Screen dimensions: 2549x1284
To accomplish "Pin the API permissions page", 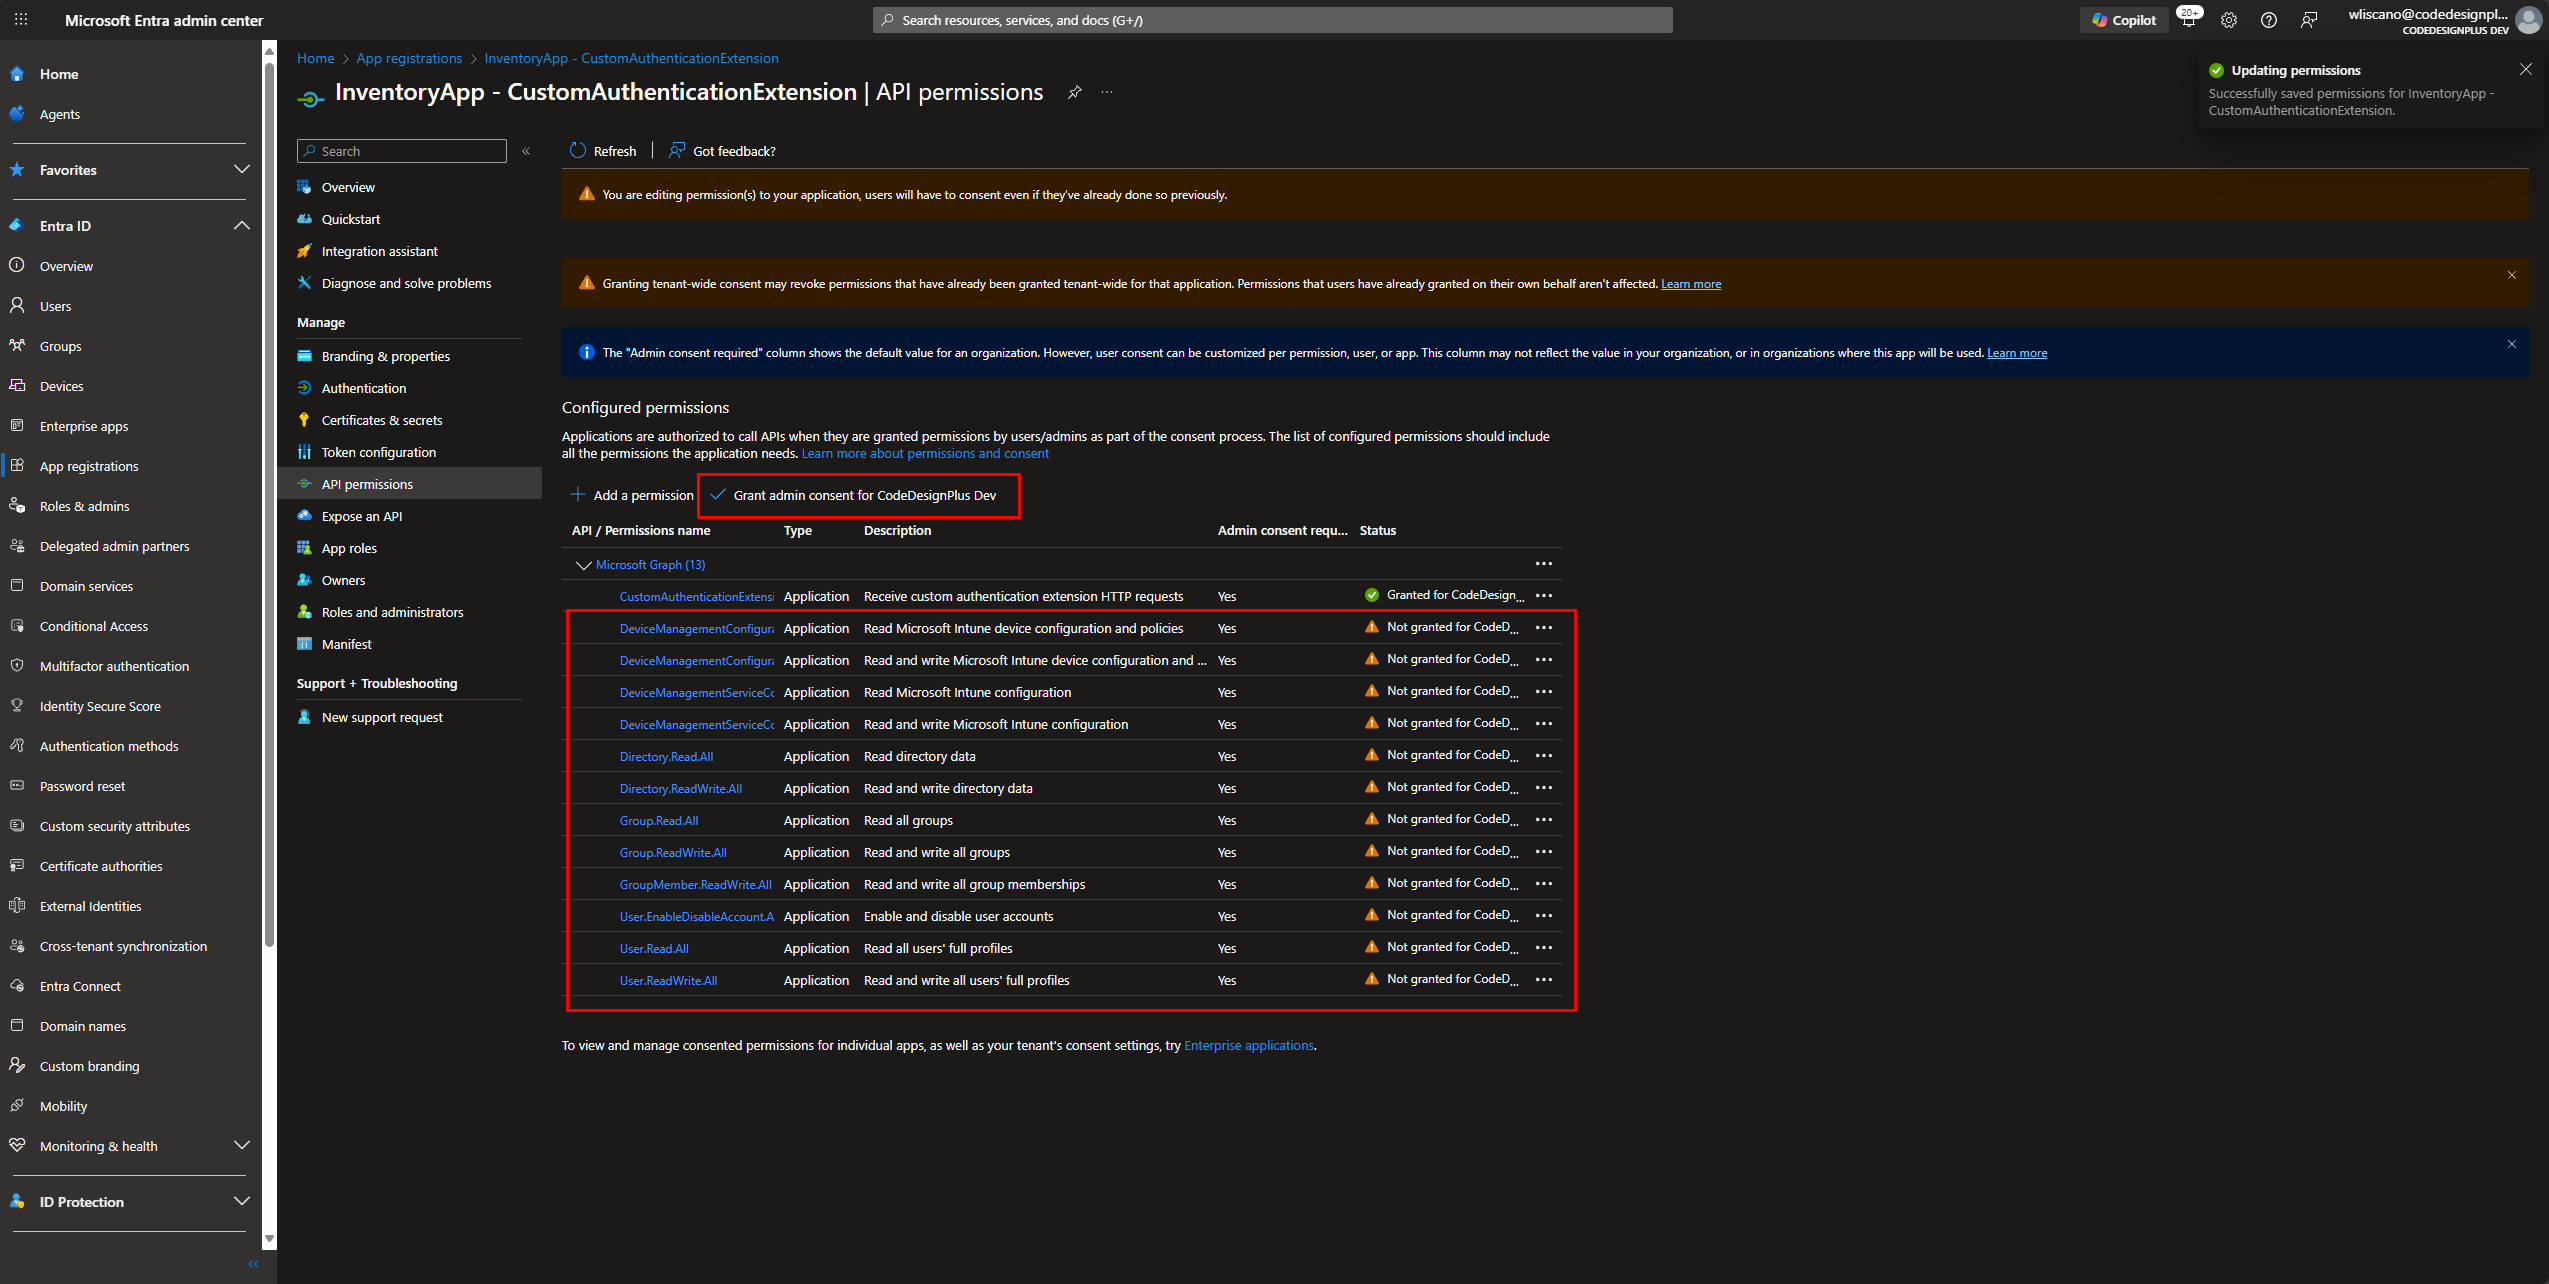I will (x=1074, y=92).
